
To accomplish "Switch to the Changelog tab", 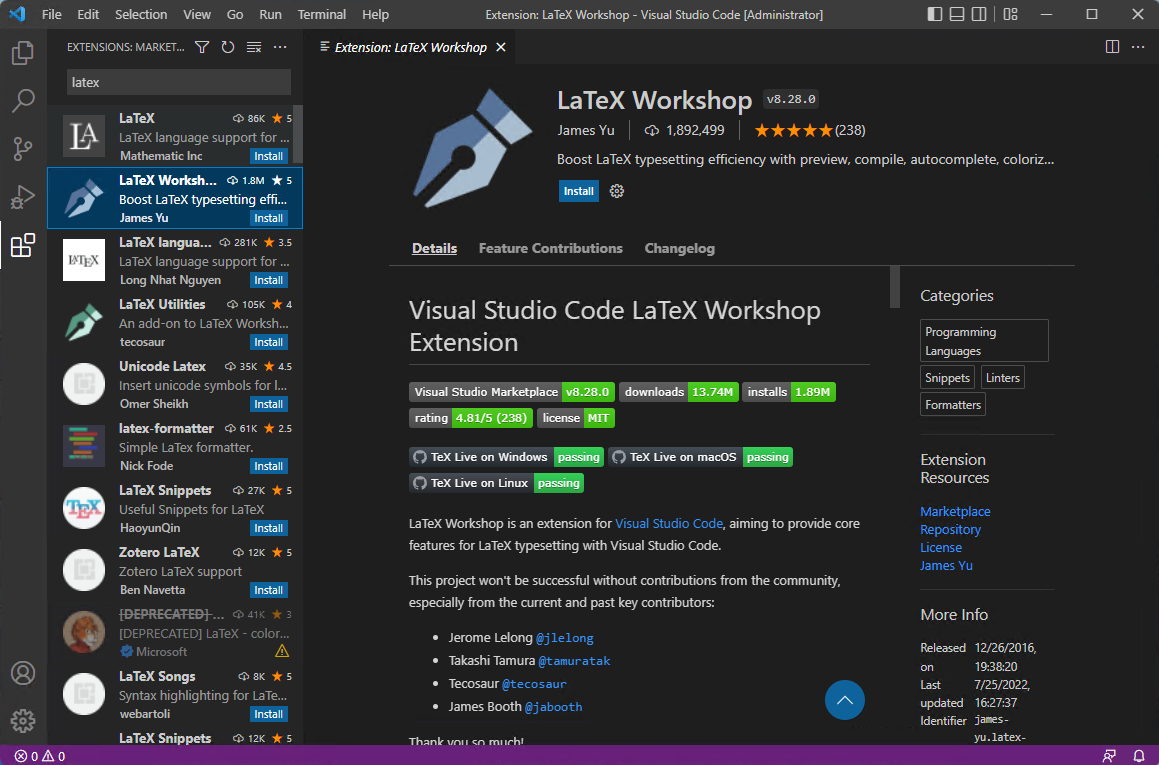I will [x=679, y=248].
